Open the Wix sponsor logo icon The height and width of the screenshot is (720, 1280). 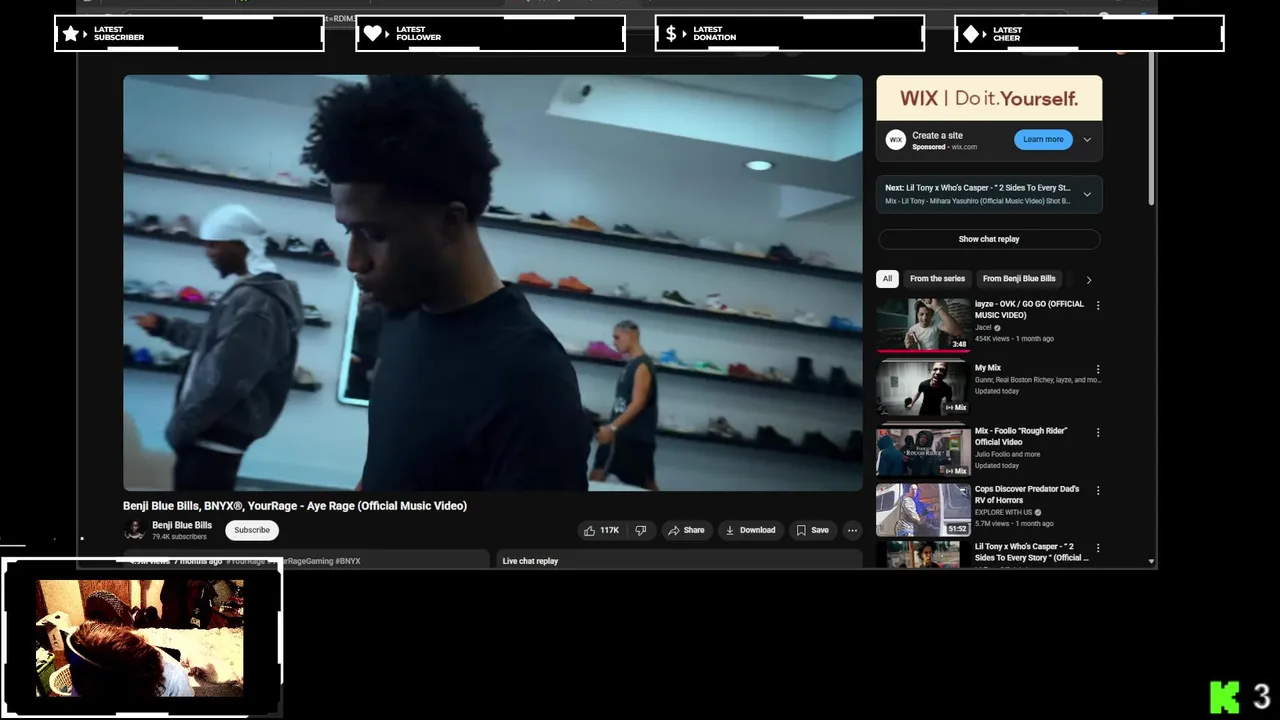point(896,140)
